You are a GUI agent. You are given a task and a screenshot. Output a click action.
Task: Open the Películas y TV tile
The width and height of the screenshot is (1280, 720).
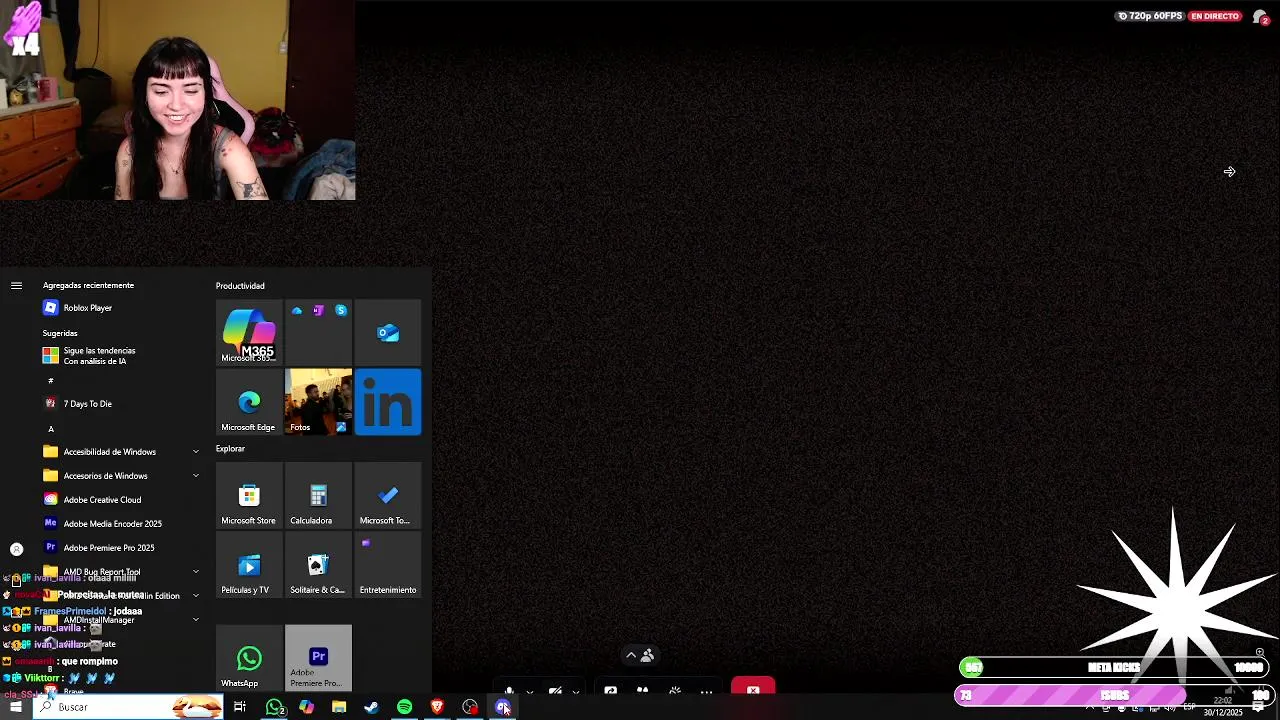coord(249,565)
